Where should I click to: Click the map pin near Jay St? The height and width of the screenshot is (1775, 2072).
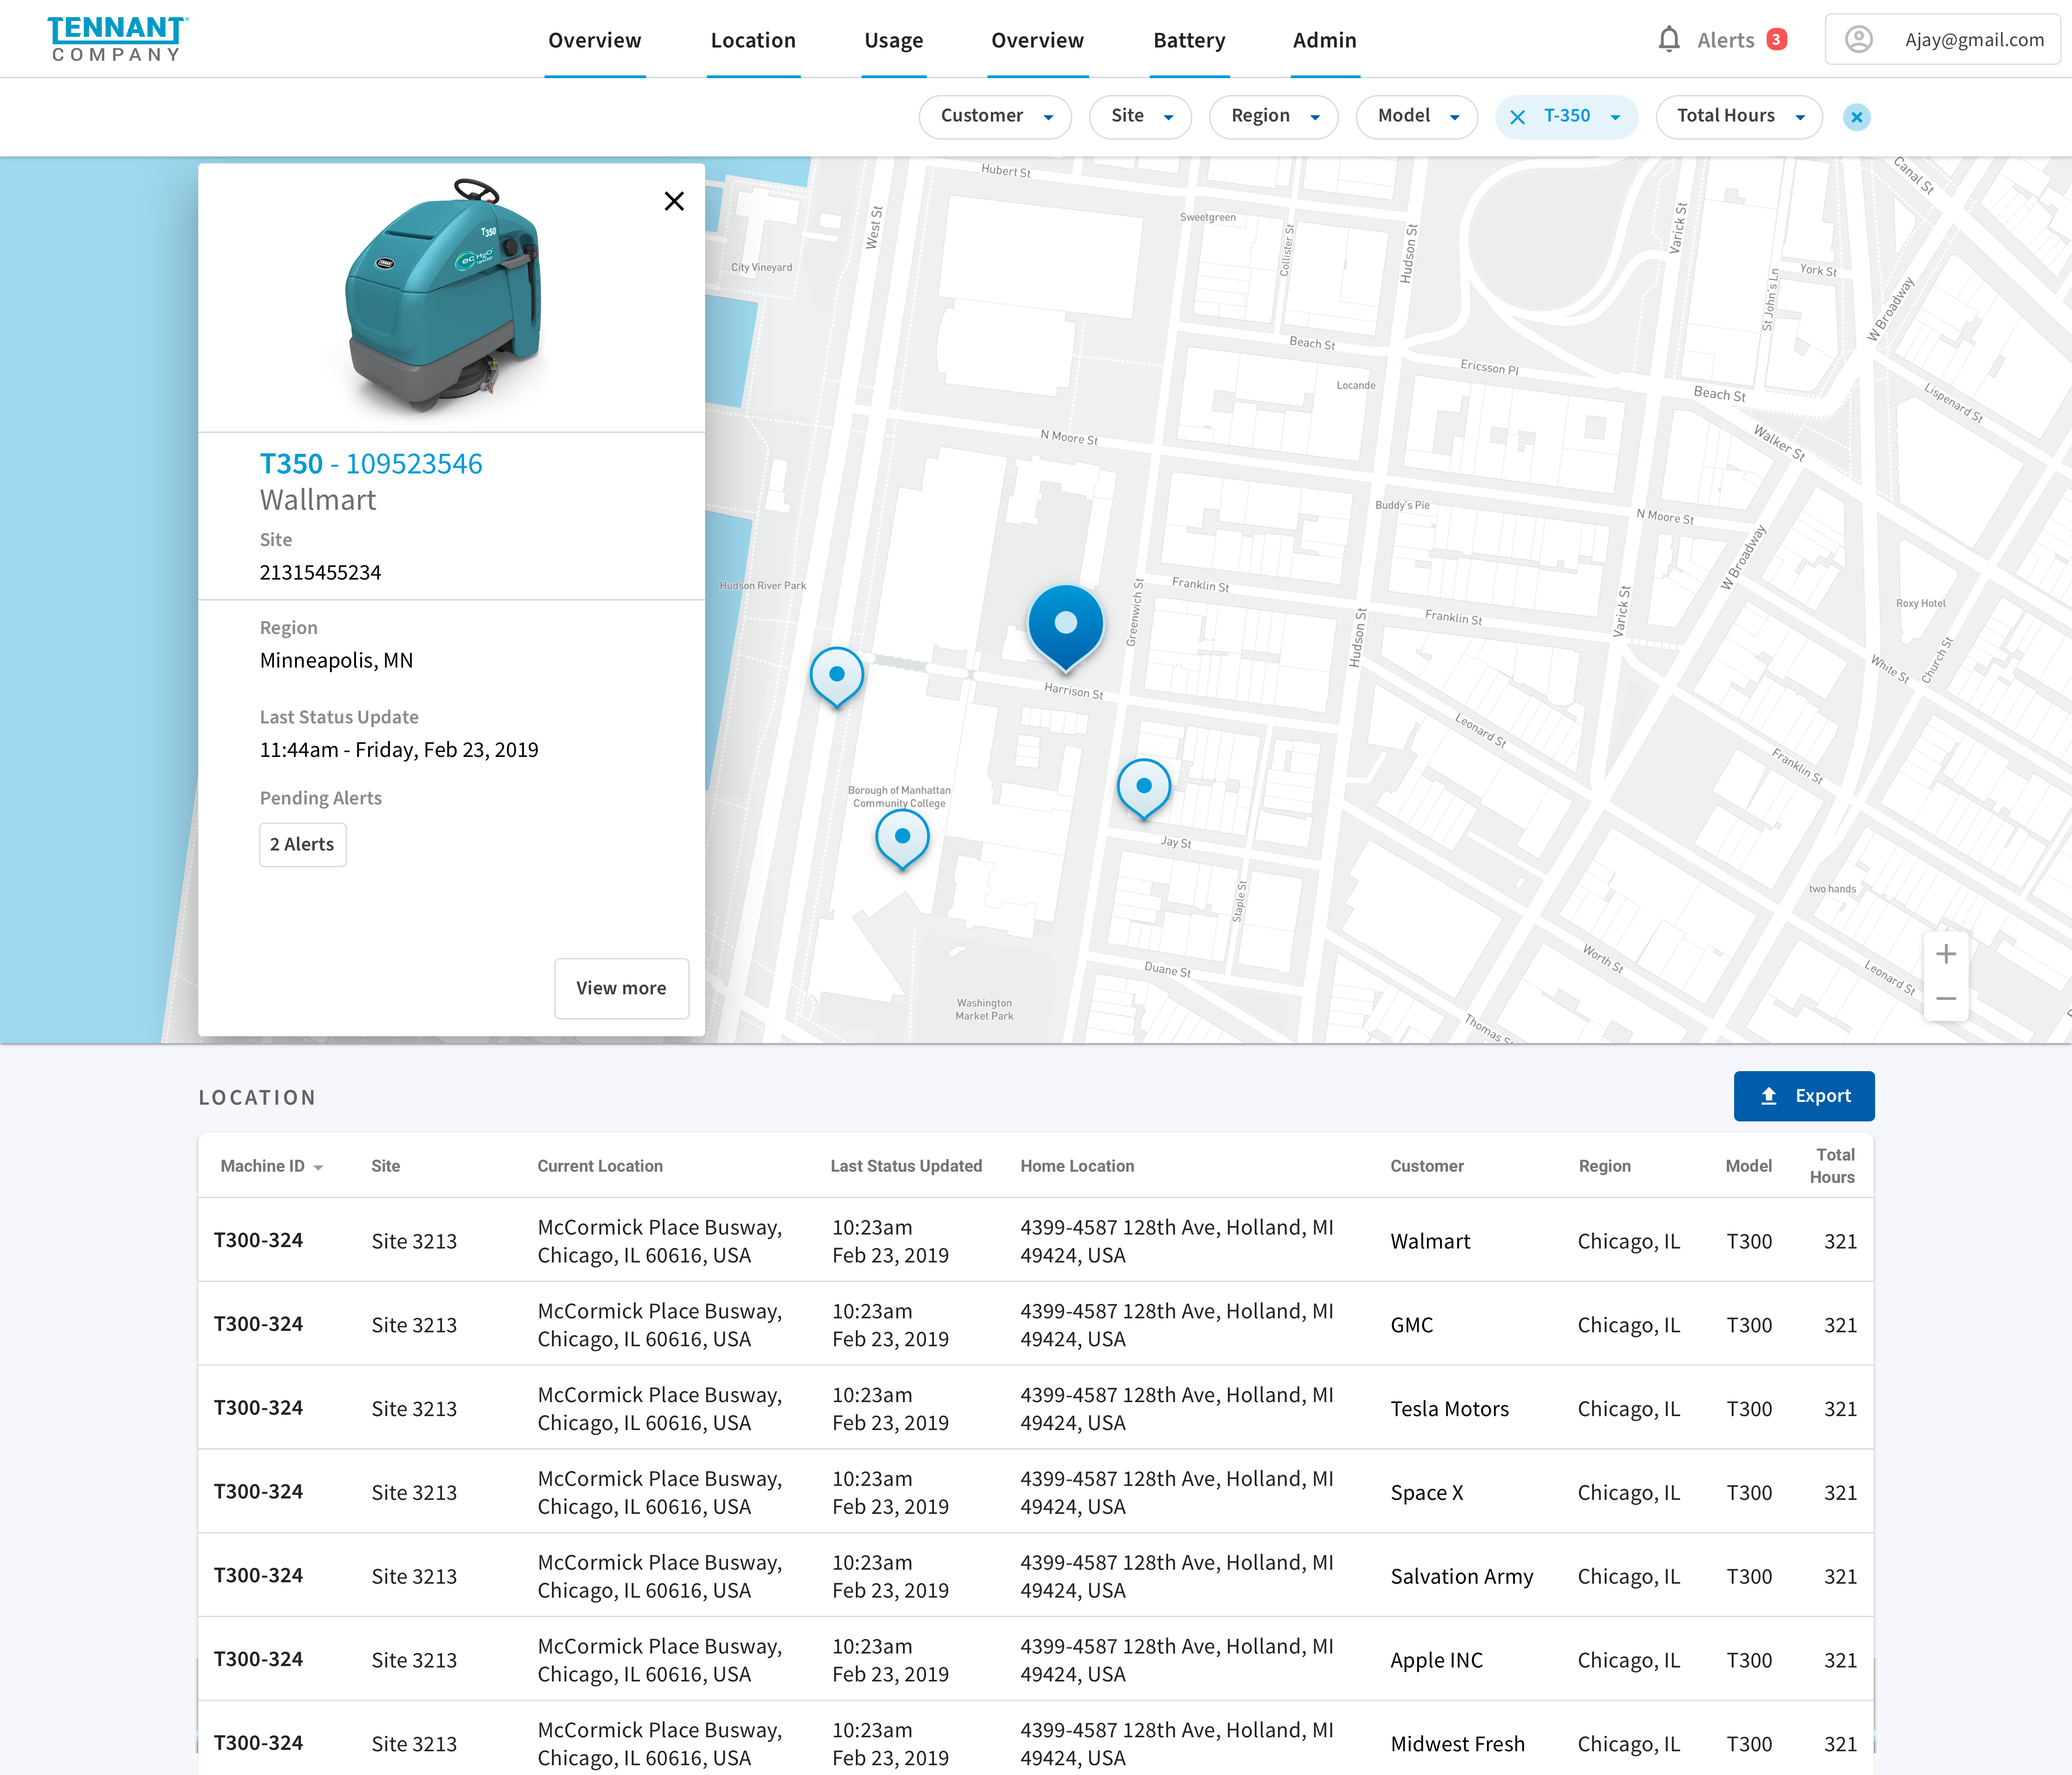click(x=1144, y=790)
